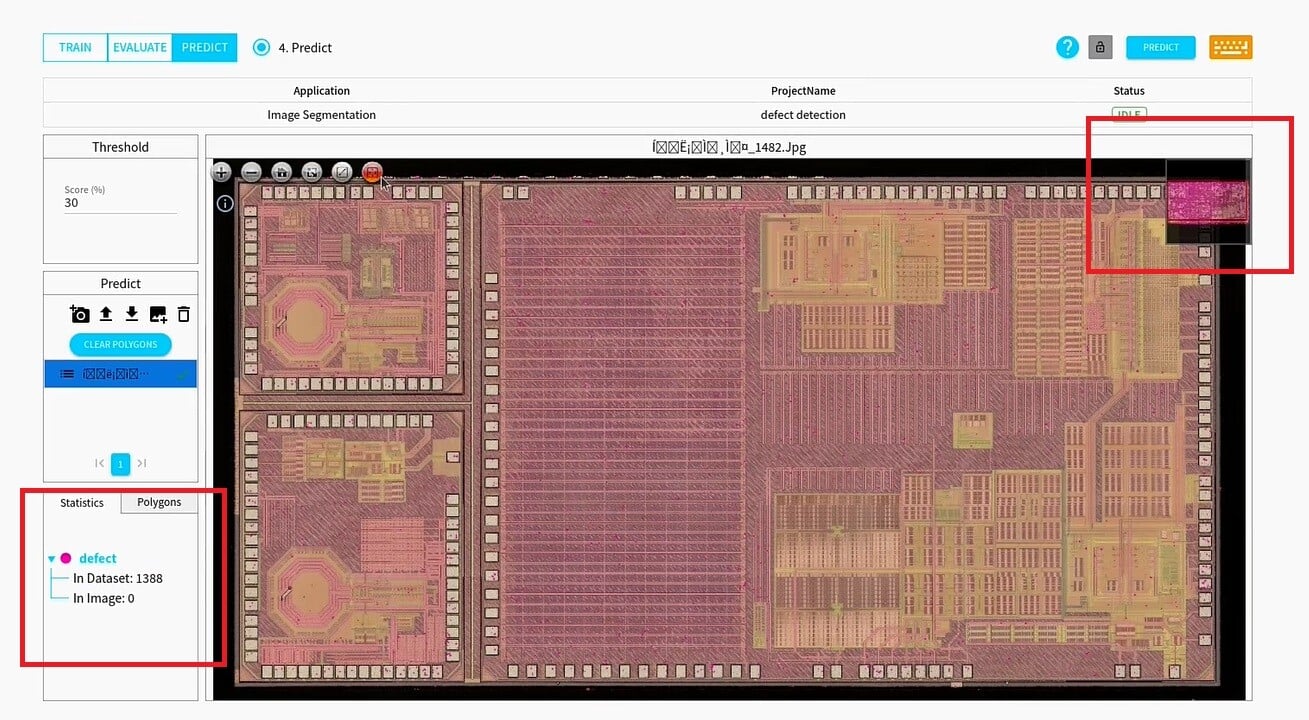Select the Zoom In tool on image toolbar
The image size is (1309, 720).
221,172
